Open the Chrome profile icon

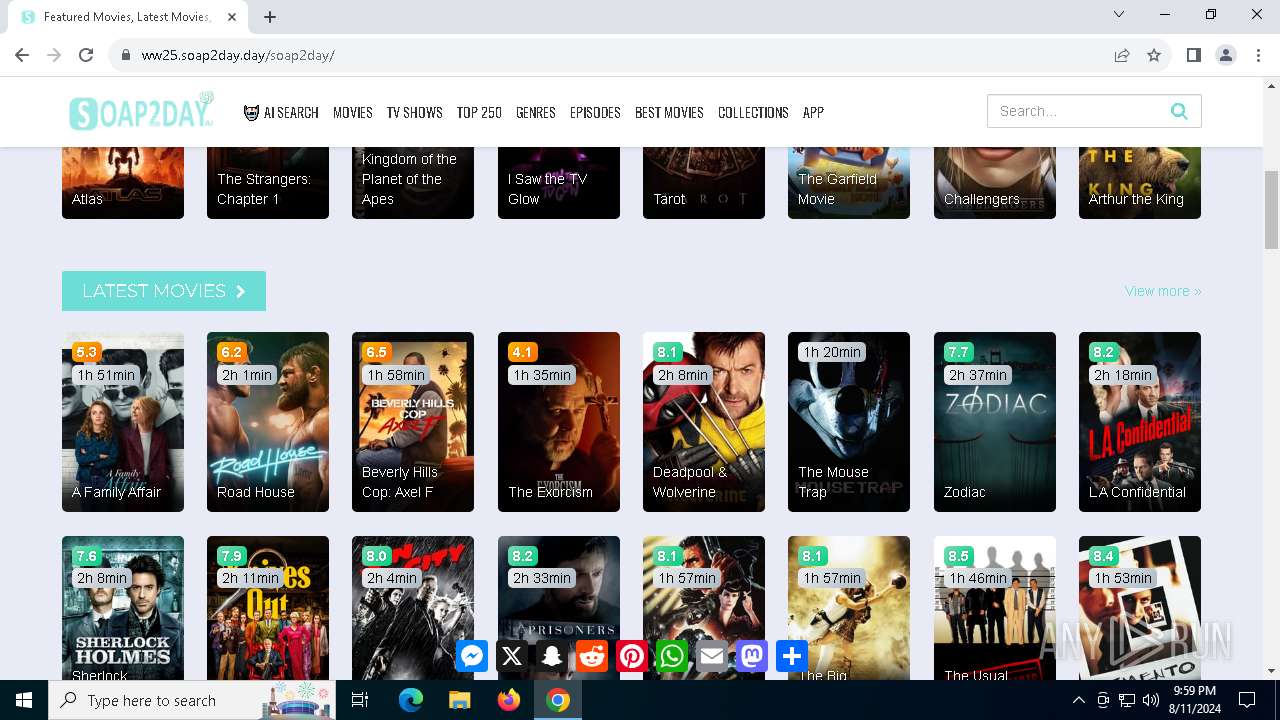1226,55
